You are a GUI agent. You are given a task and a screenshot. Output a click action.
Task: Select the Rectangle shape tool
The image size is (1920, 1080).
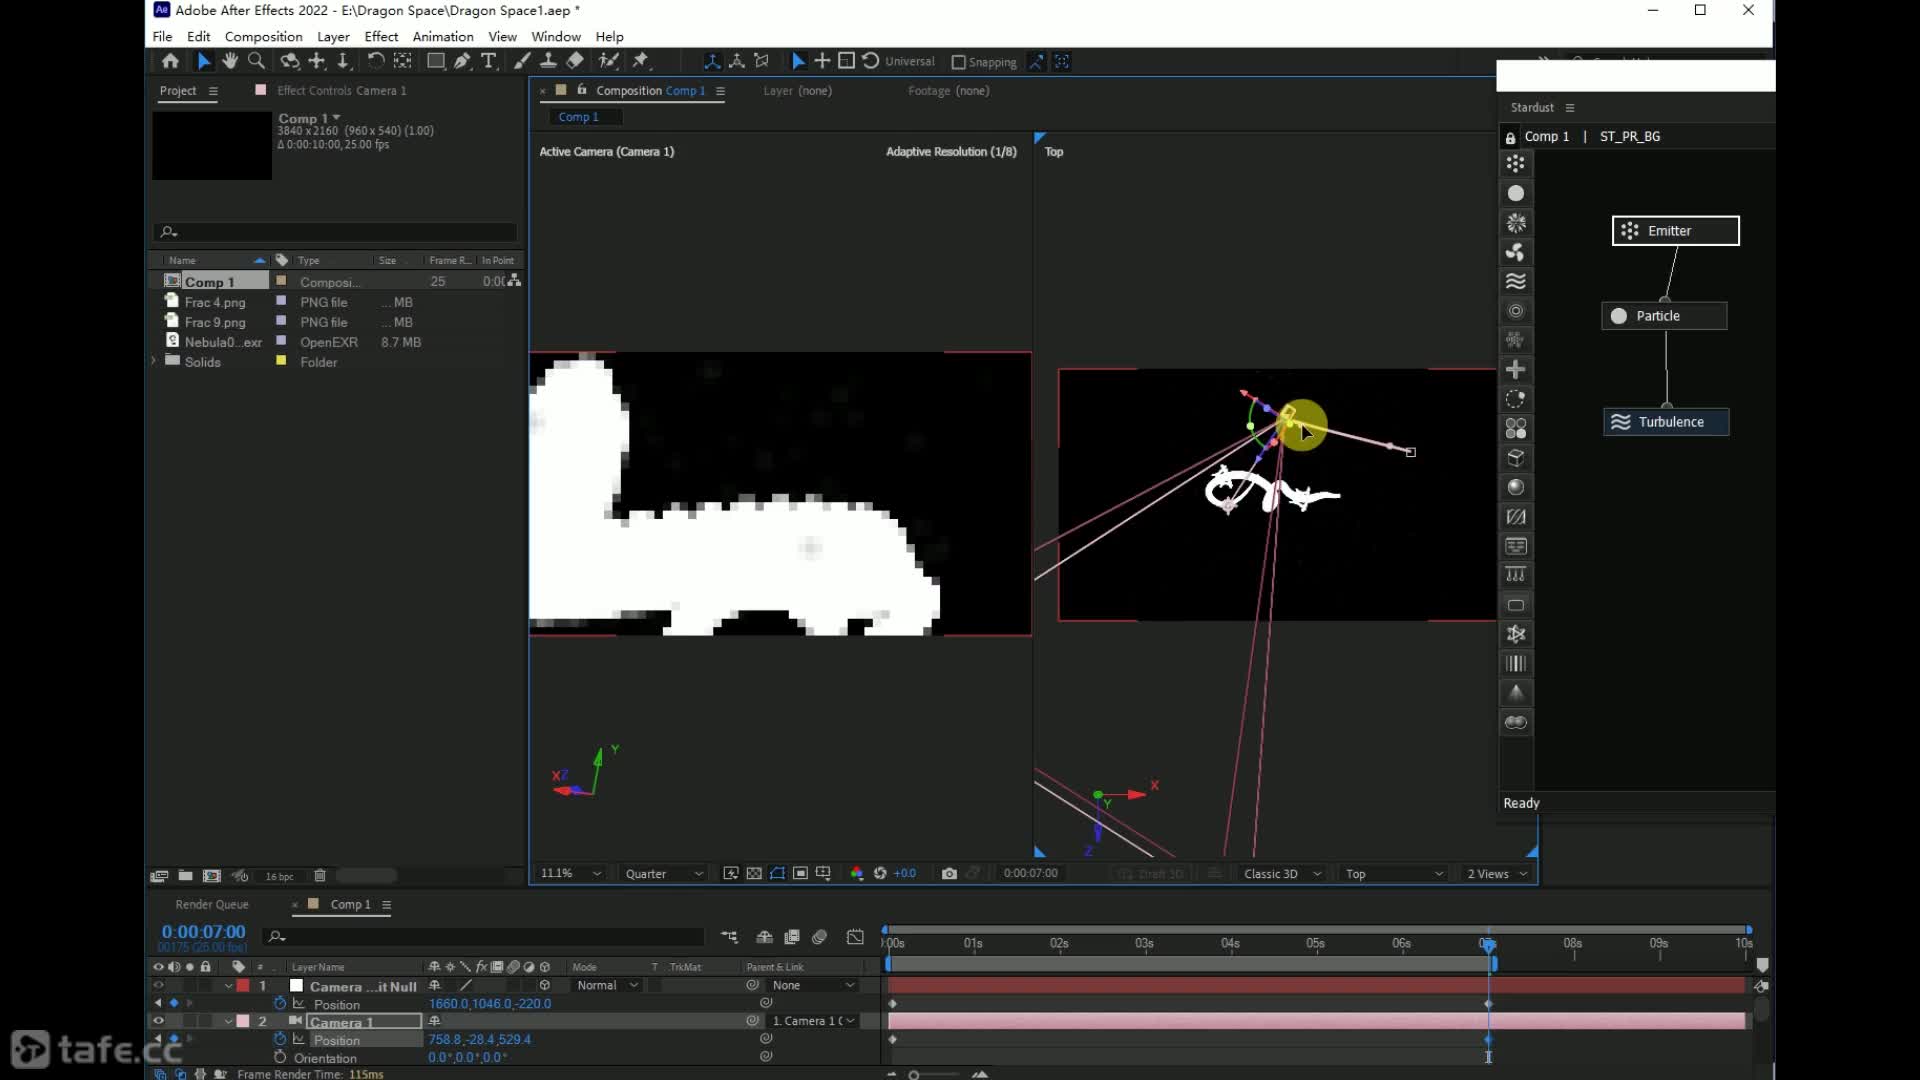[436, 61]
